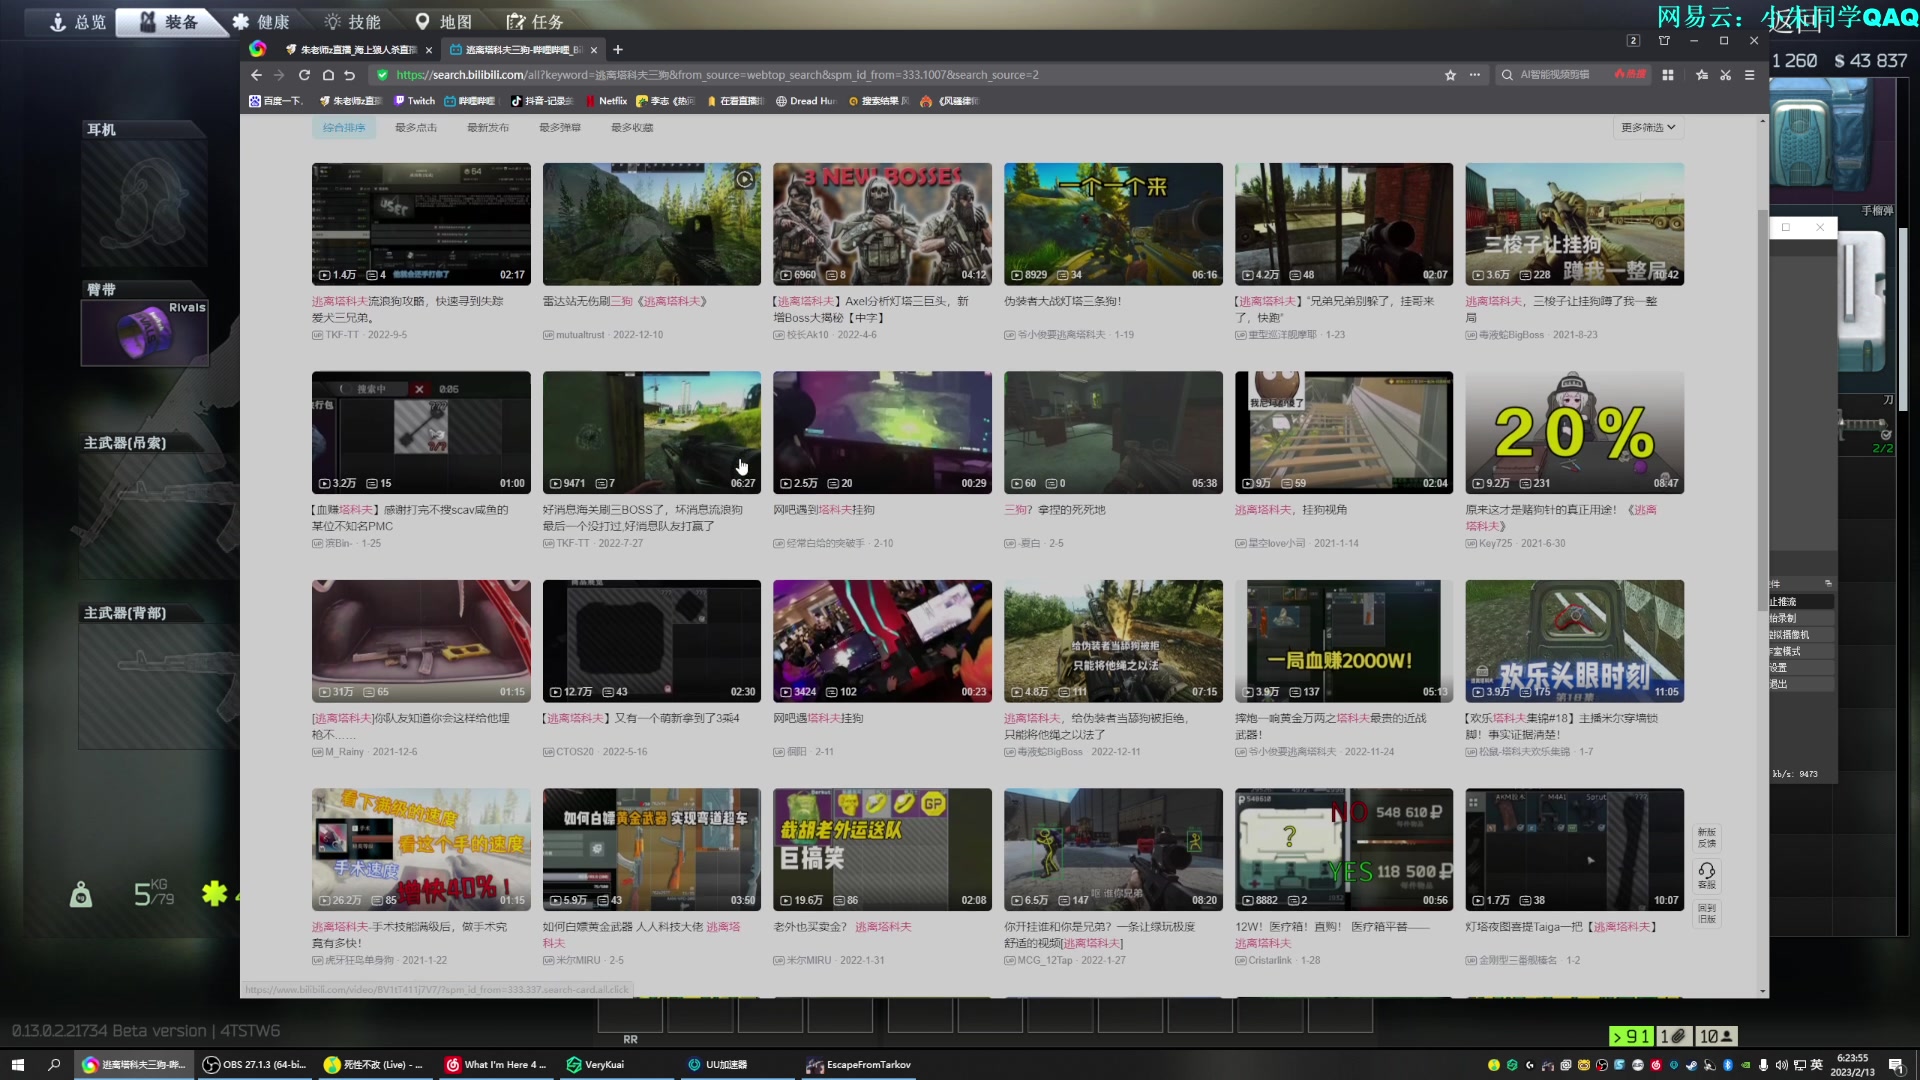1920x1080 pixels.
Task: Open the game 地图 tab
Action: pyautogui.click(x=443, y=22)
